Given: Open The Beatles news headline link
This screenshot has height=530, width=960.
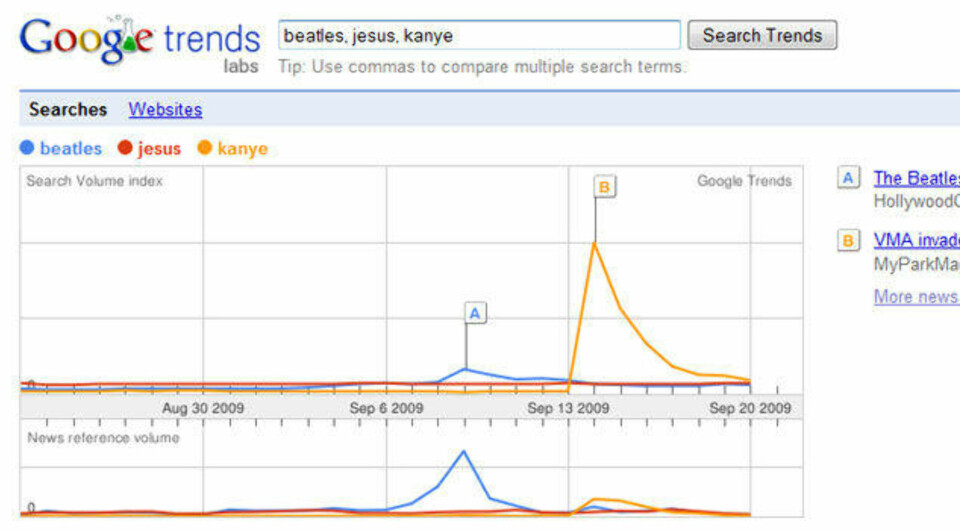Looking at the screenshot, I should pos(917,178).
